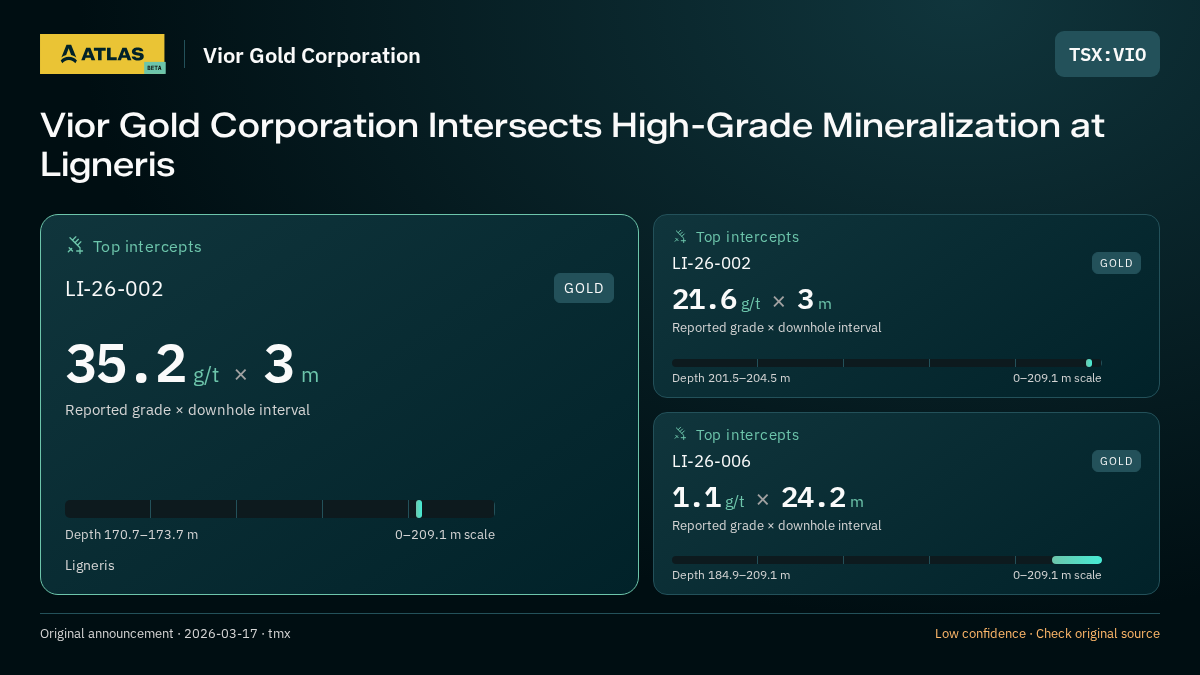Click the Ligneris project label
This screenshot has width=1200, height=675.
90,566
